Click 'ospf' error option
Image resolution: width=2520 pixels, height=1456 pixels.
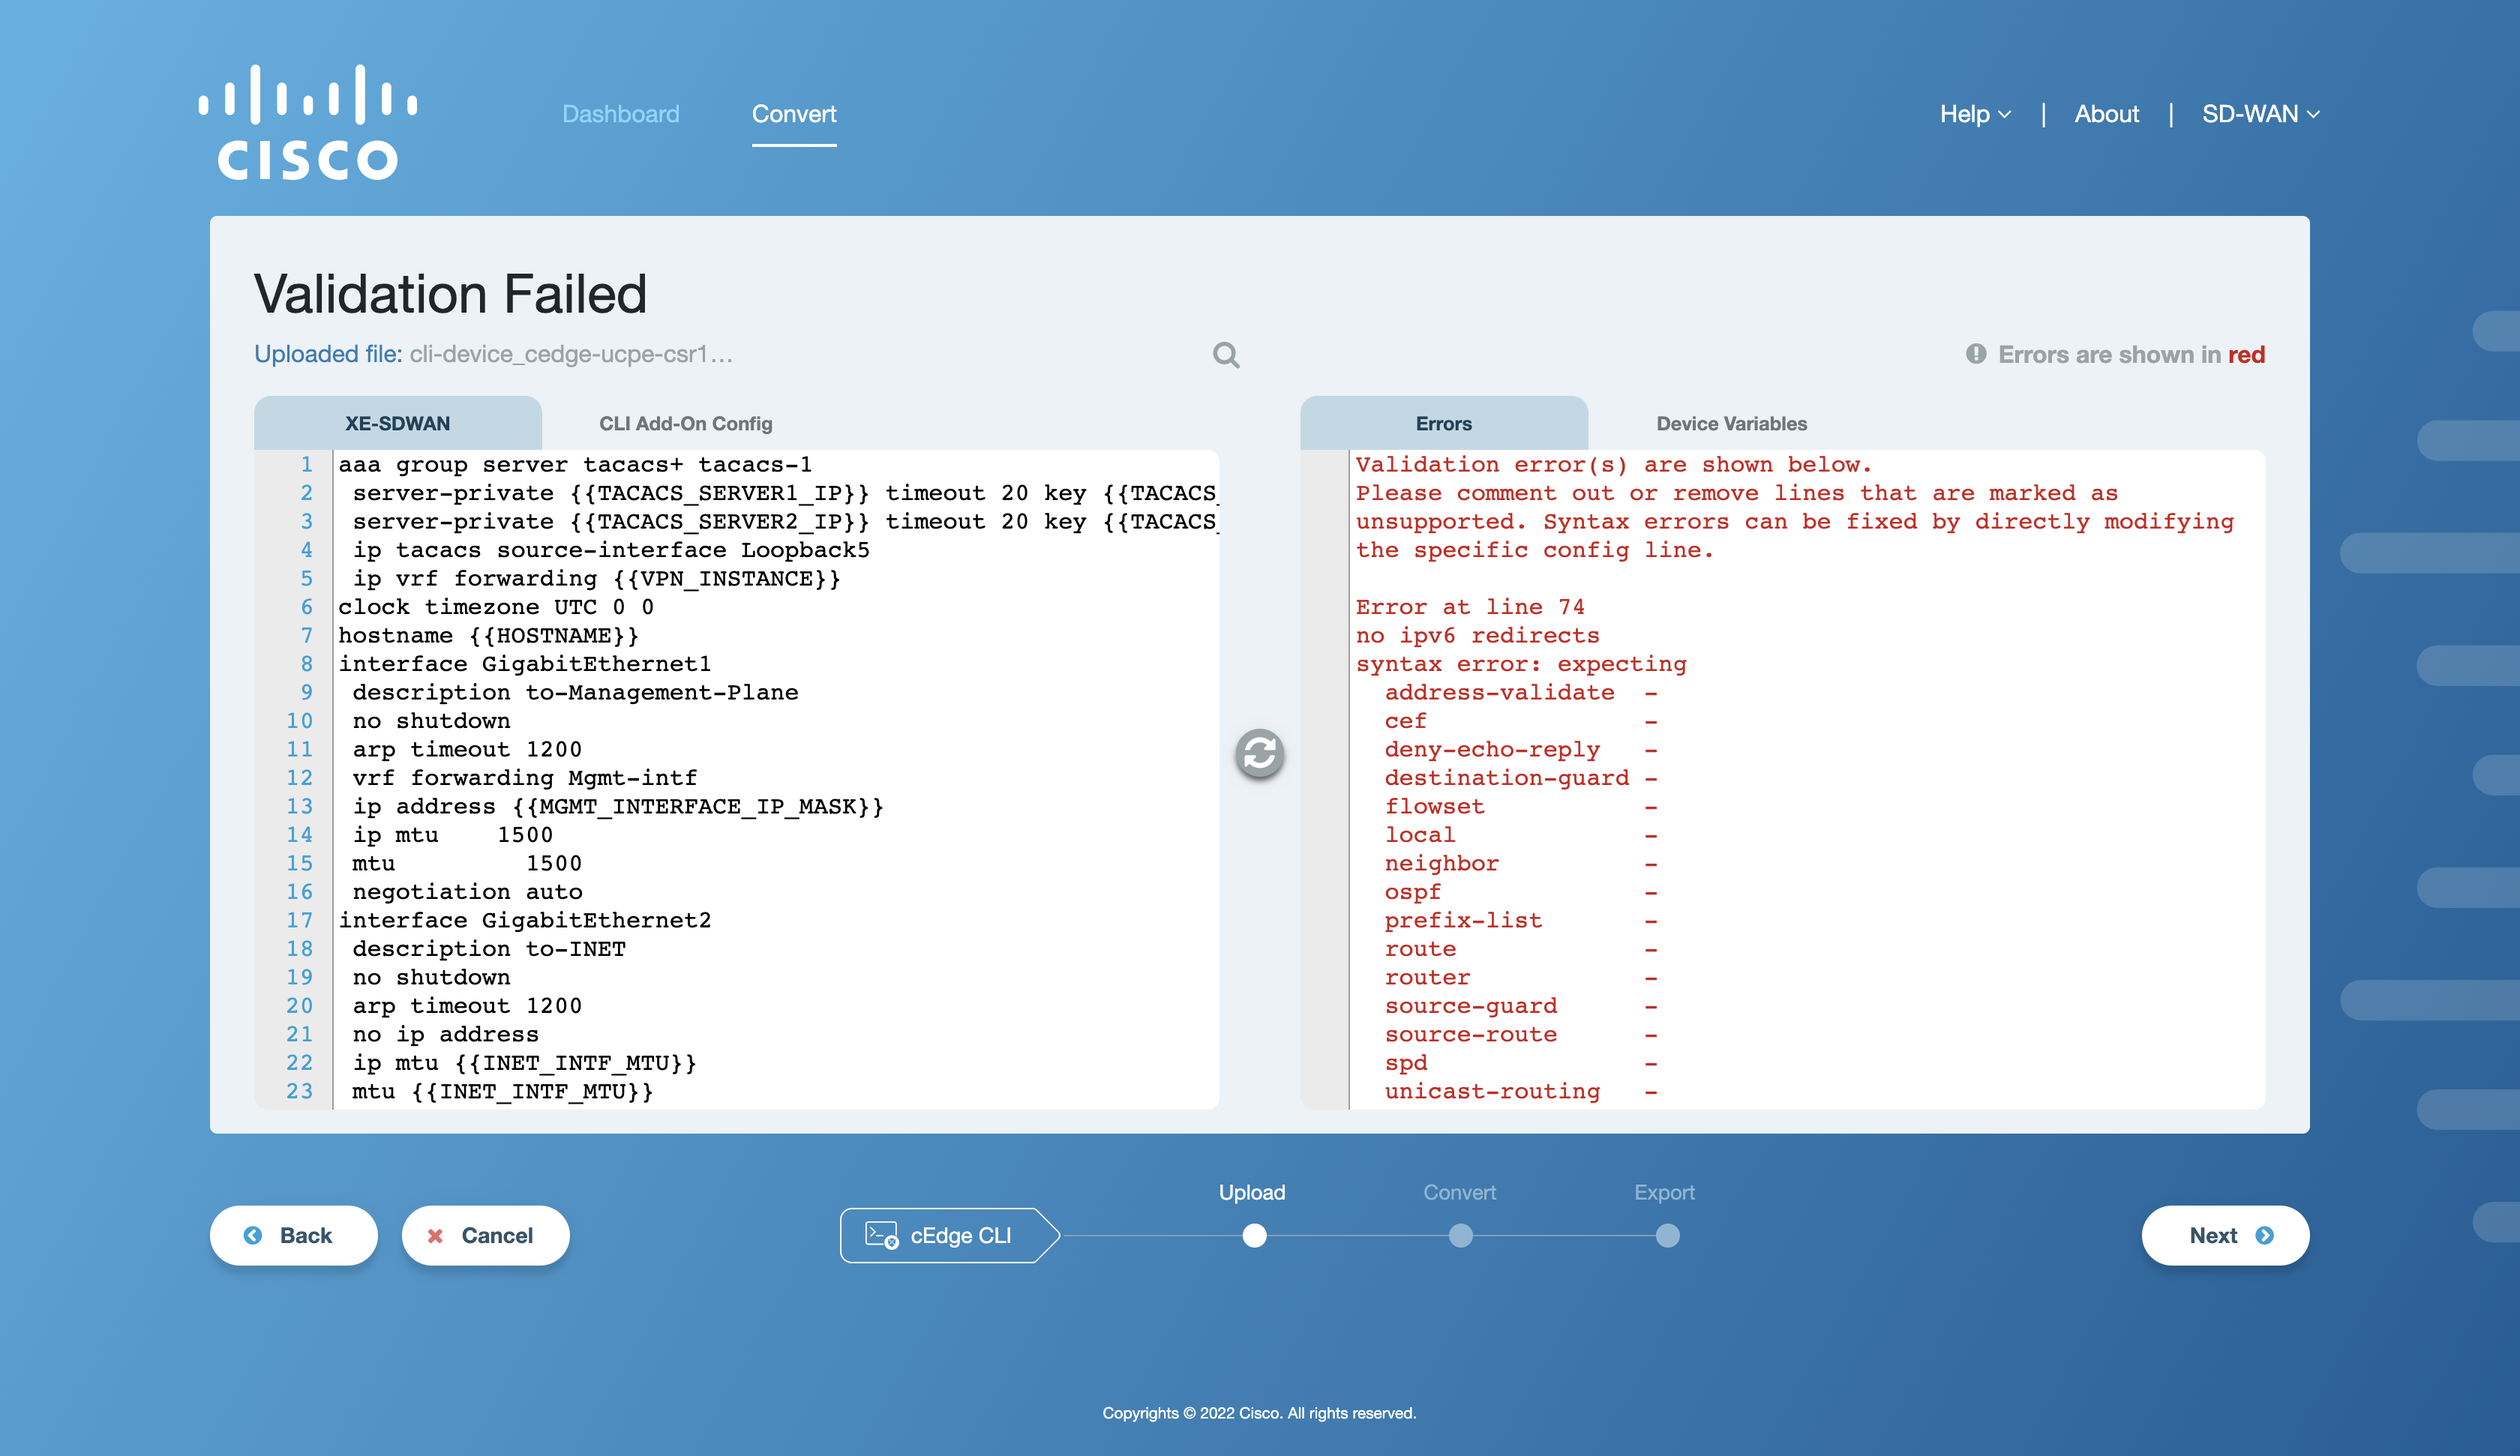pyautogui.click(x=1412, y=892)
